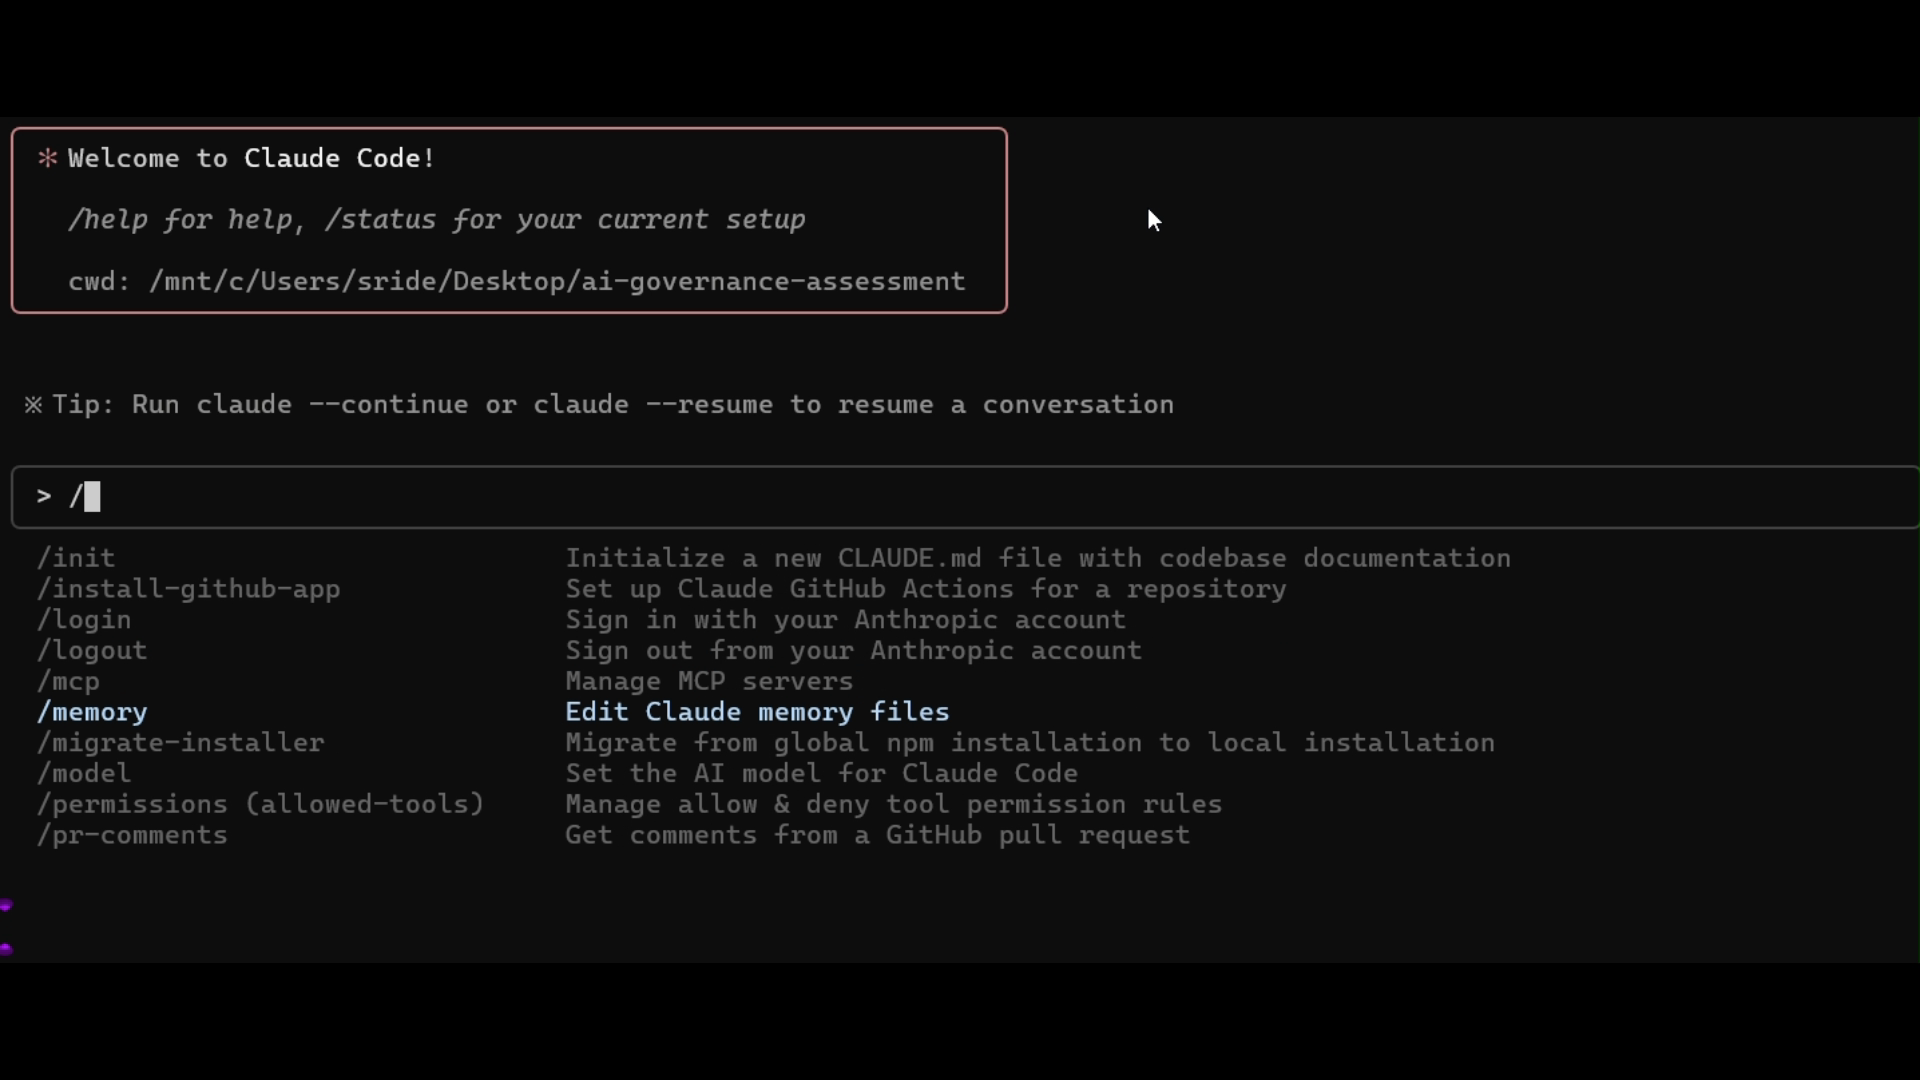The image size is (1920, 1080).
Task: Open /mcp to manage MCP servers
Action: pos(68,681)
